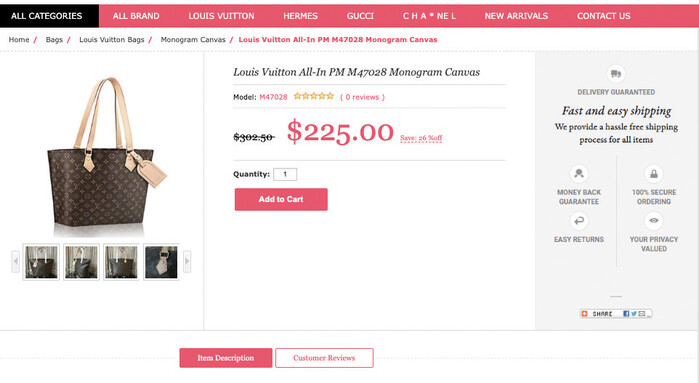
Task: Open the Louis Vuitton menu item
Action: tap(221, 16)
